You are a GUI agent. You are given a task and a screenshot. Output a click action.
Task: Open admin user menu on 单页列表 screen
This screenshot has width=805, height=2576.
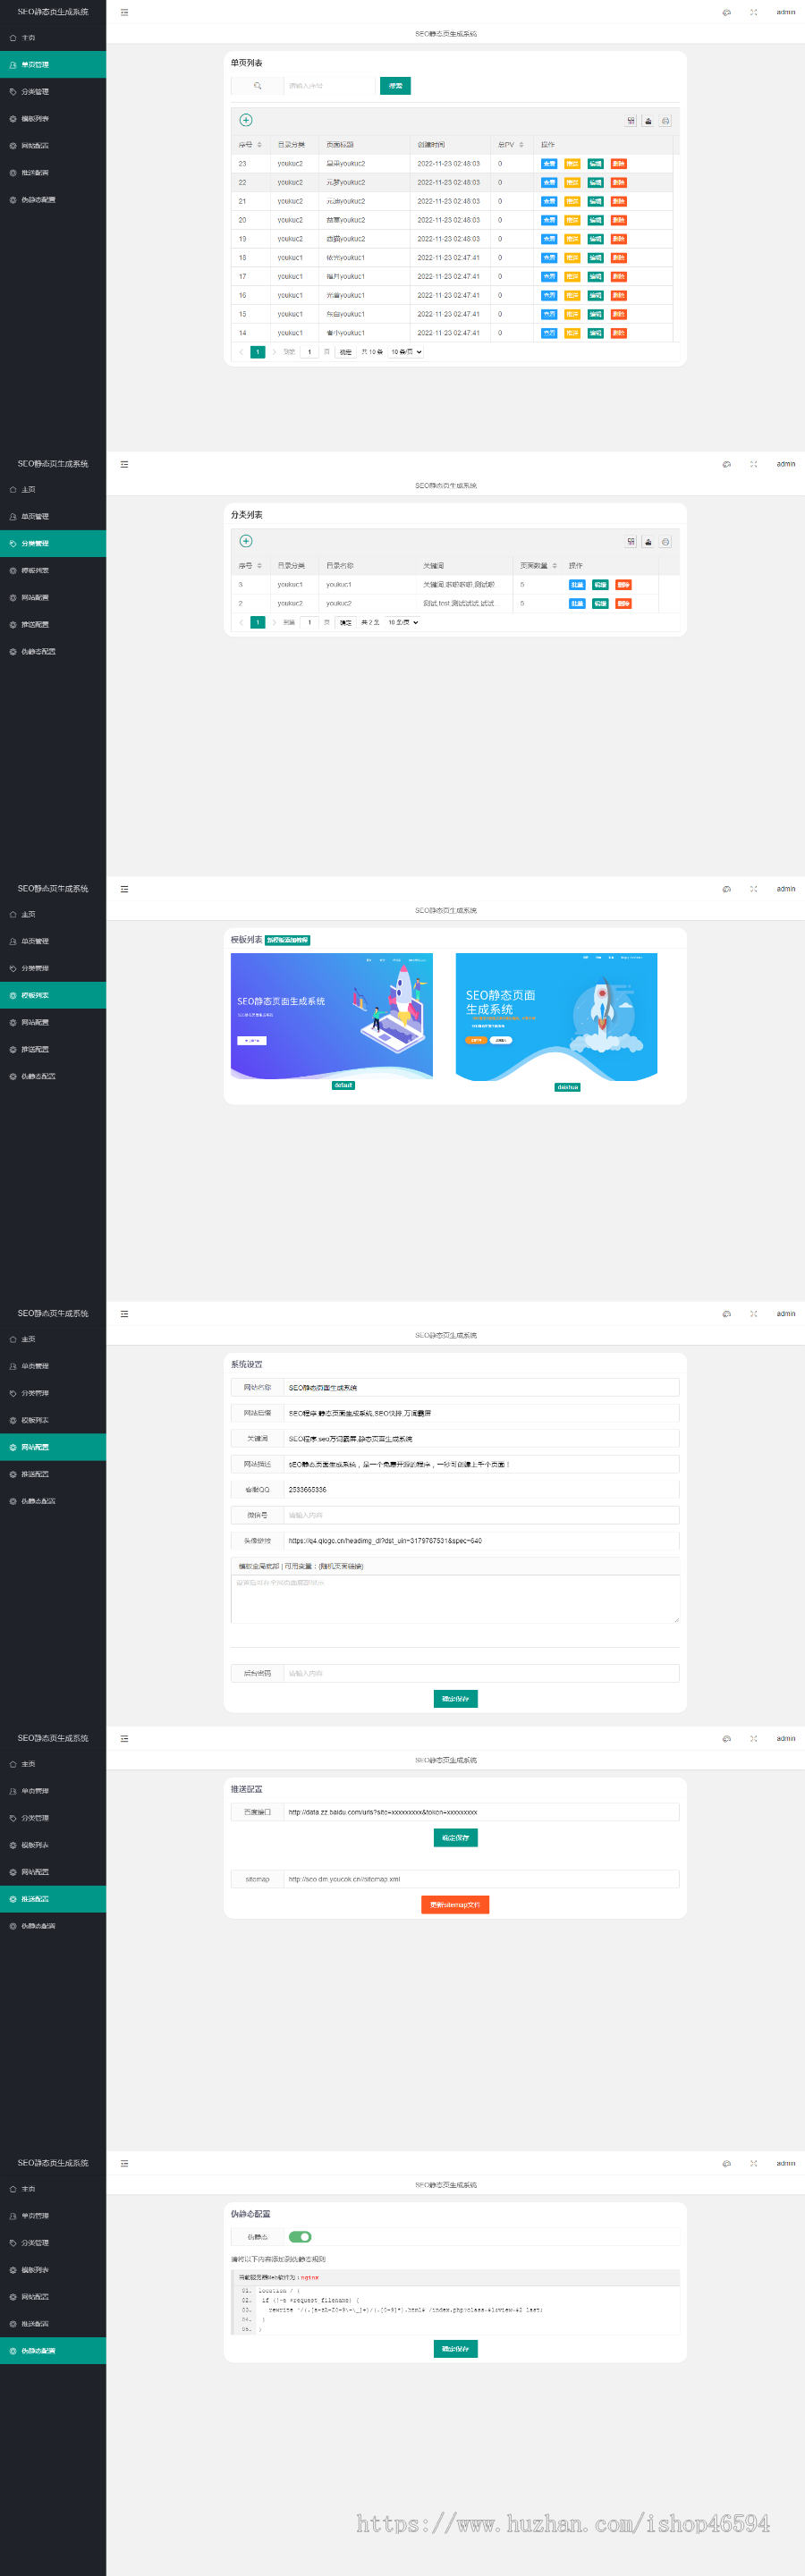click(x=786, y=12)
